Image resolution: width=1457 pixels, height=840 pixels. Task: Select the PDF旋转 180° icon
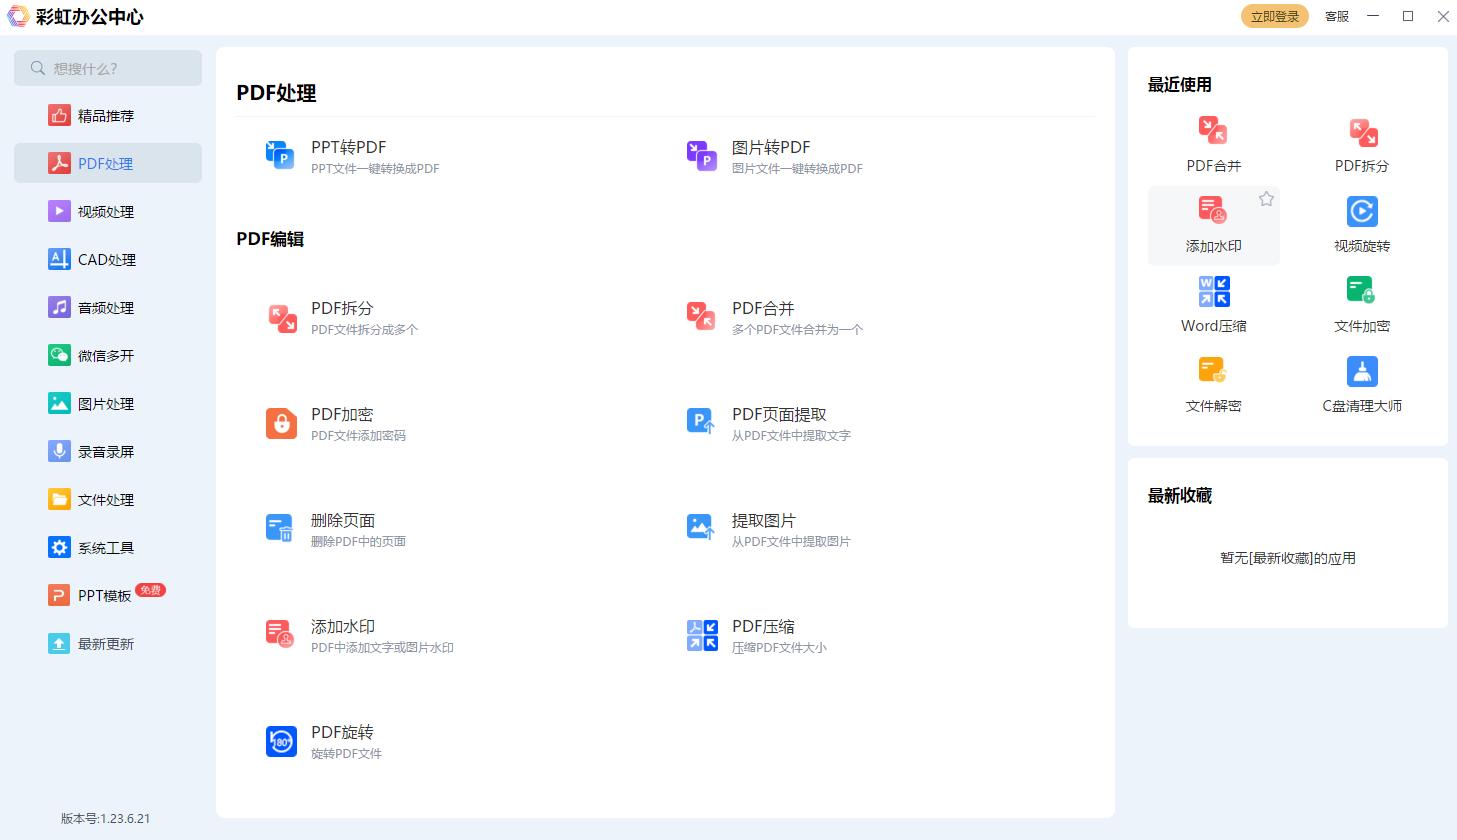[x=281, y=741]
